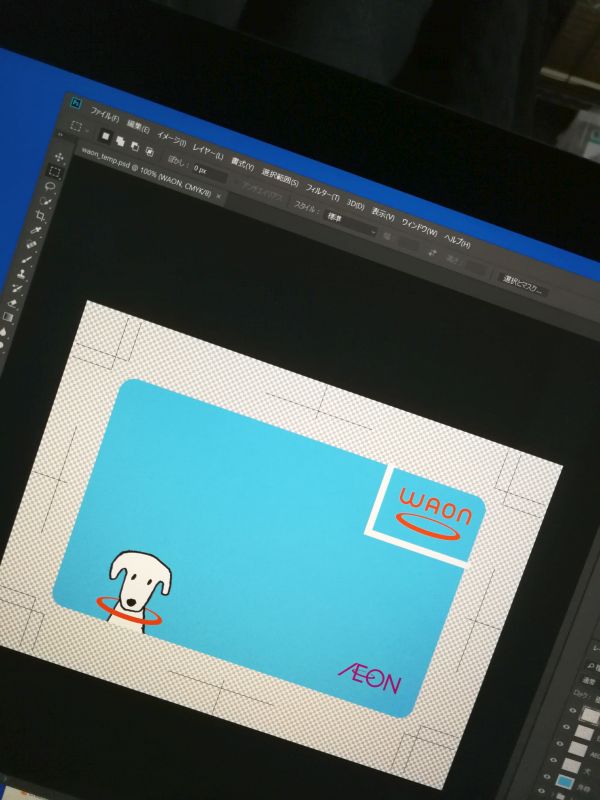Screen dimensions: 600x800
Task: Open the 3D(D) menu
Action: (356, 205)
